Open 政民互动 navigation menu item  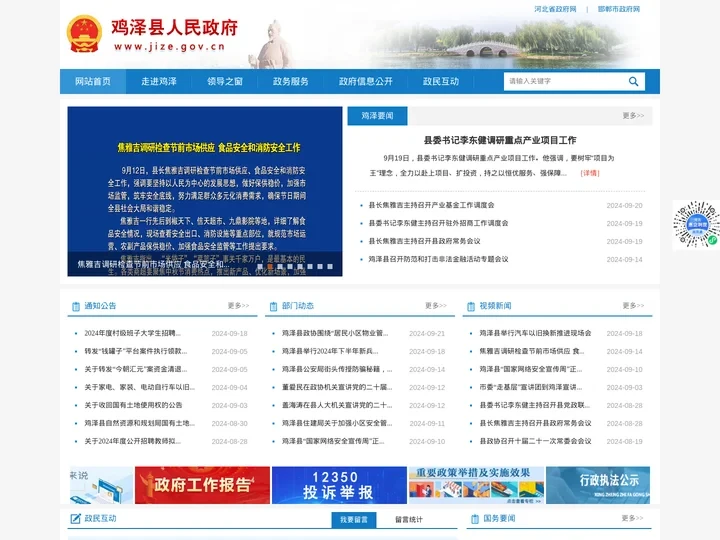click(441, 81)
